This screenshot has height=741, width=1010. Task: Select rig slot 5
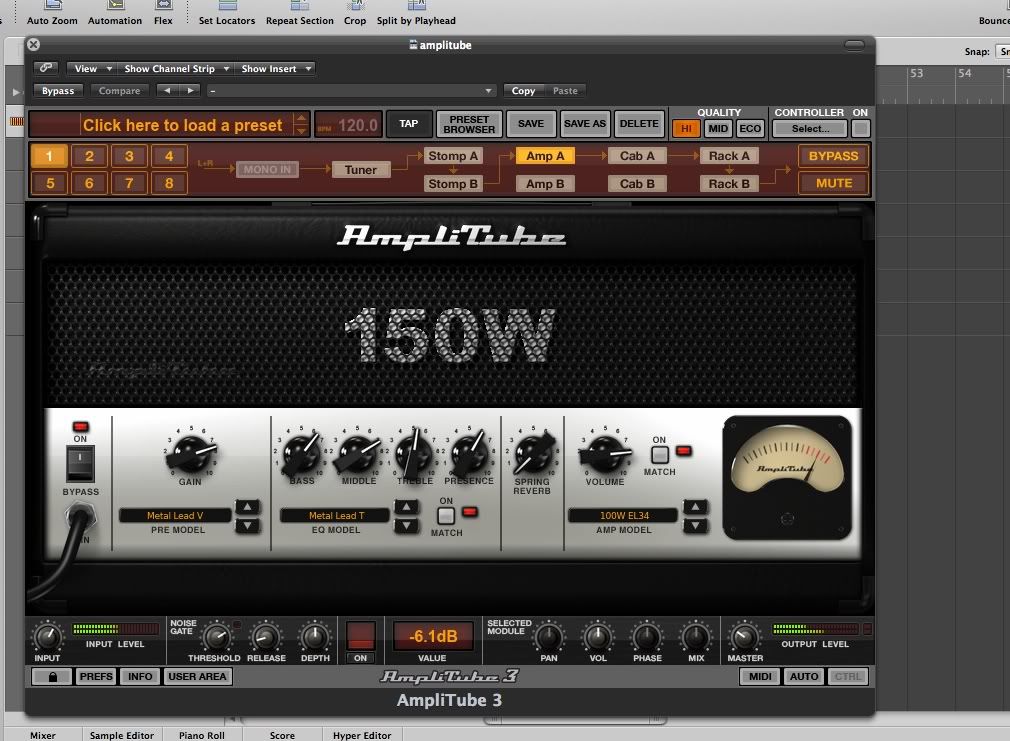coord(50,183)
